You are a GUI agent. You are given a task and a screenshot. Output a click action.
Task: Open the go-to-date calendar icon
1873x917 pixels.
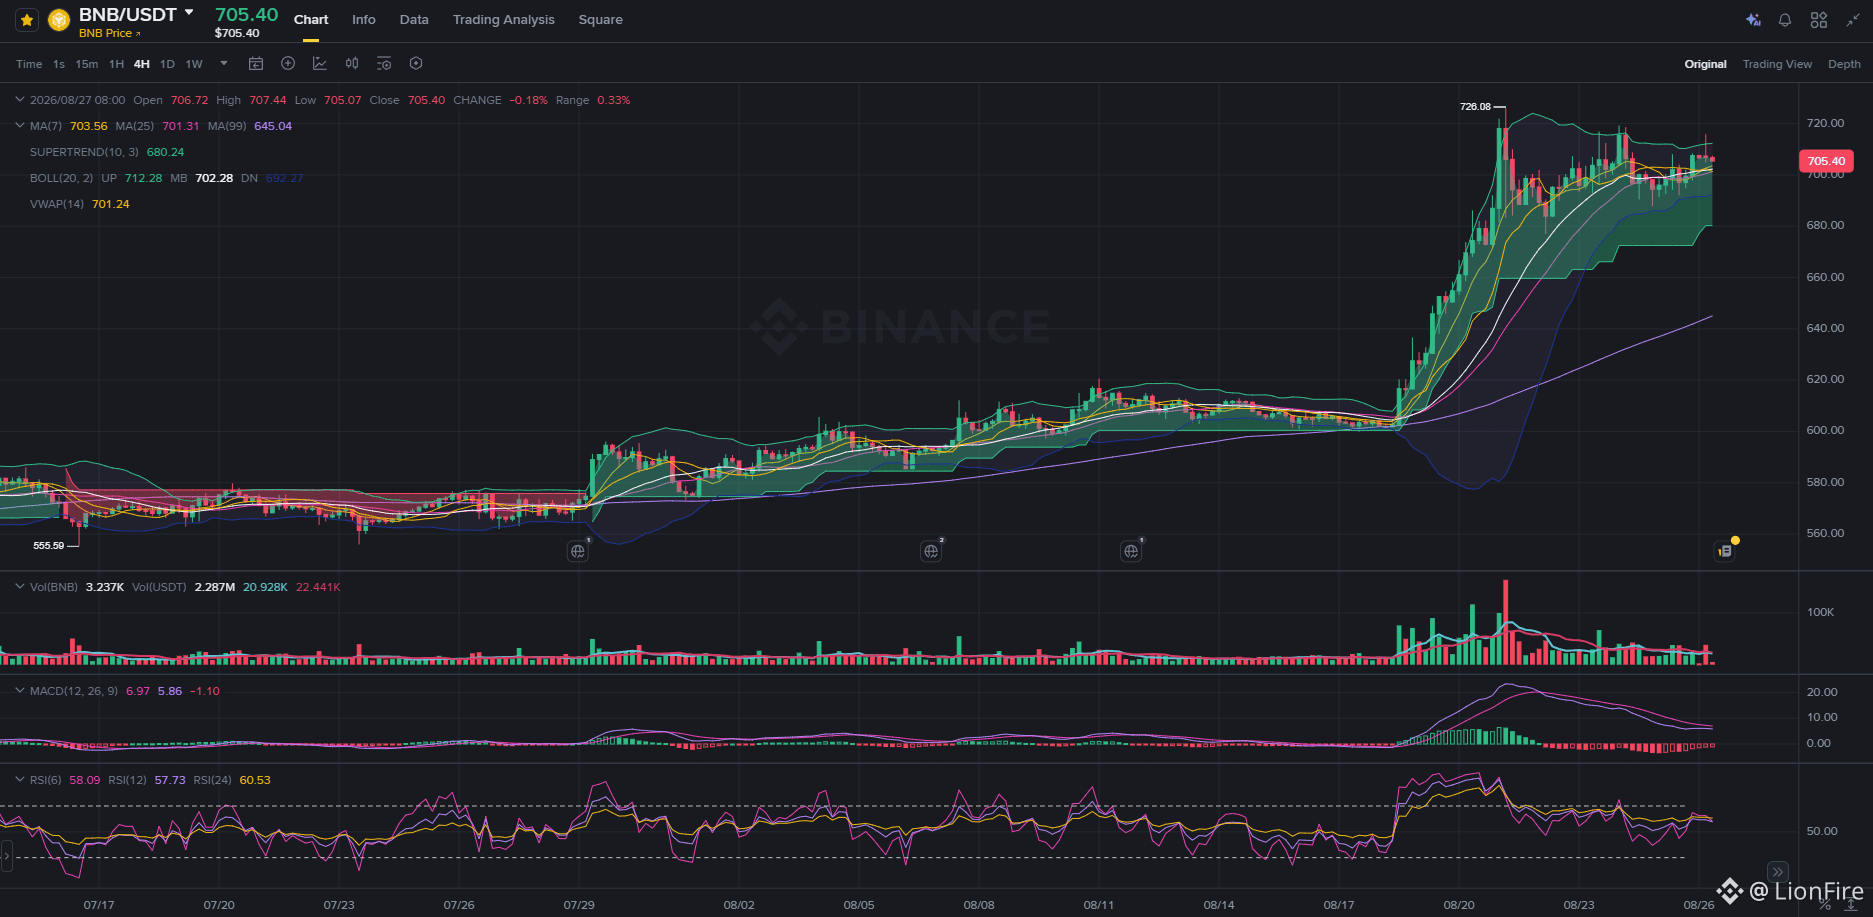click(x=256, y=64)
